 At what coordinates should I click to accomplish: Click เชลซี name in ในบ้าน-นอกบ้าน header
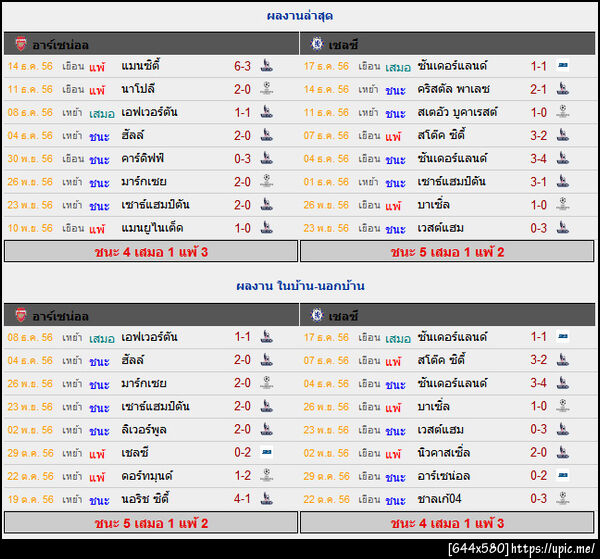point(343,316)
